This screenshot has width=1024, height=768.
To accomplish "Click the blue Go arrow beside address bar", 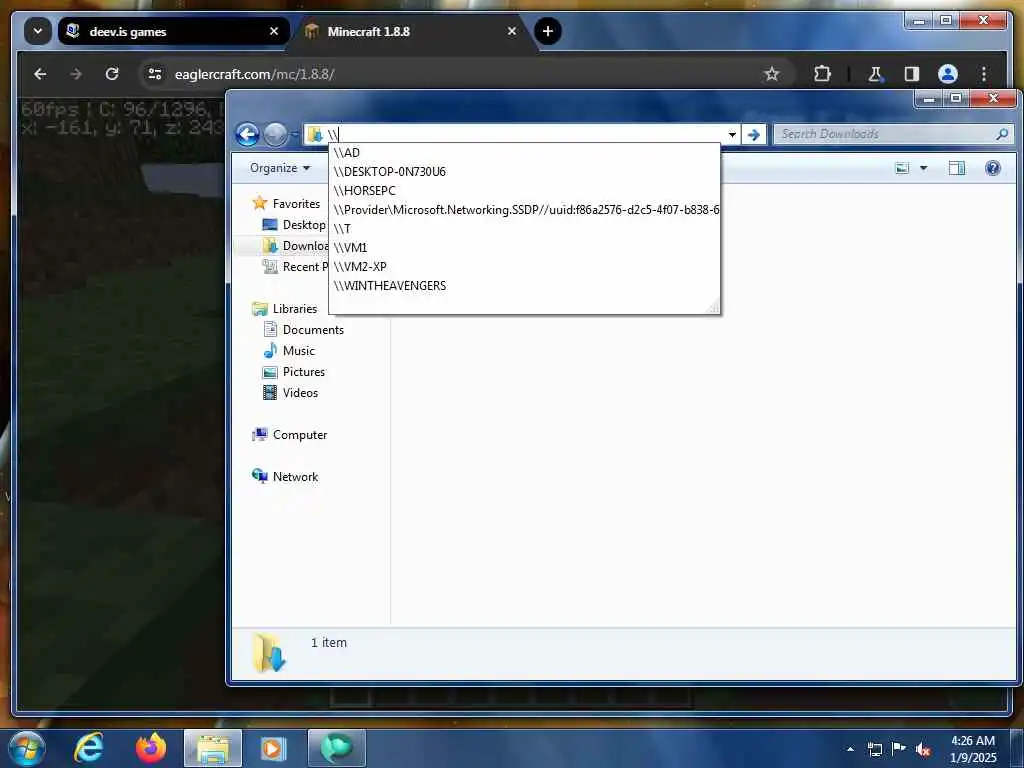I will pyautogui.click(x=754, y=135).
